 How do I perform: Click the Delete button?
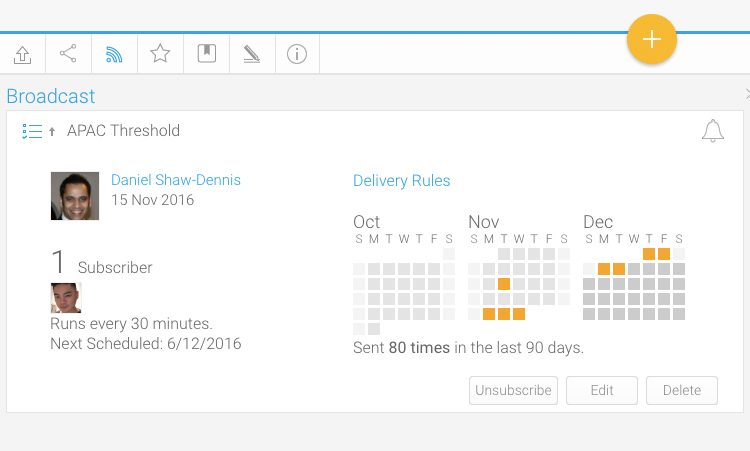[x=682, y=390]
